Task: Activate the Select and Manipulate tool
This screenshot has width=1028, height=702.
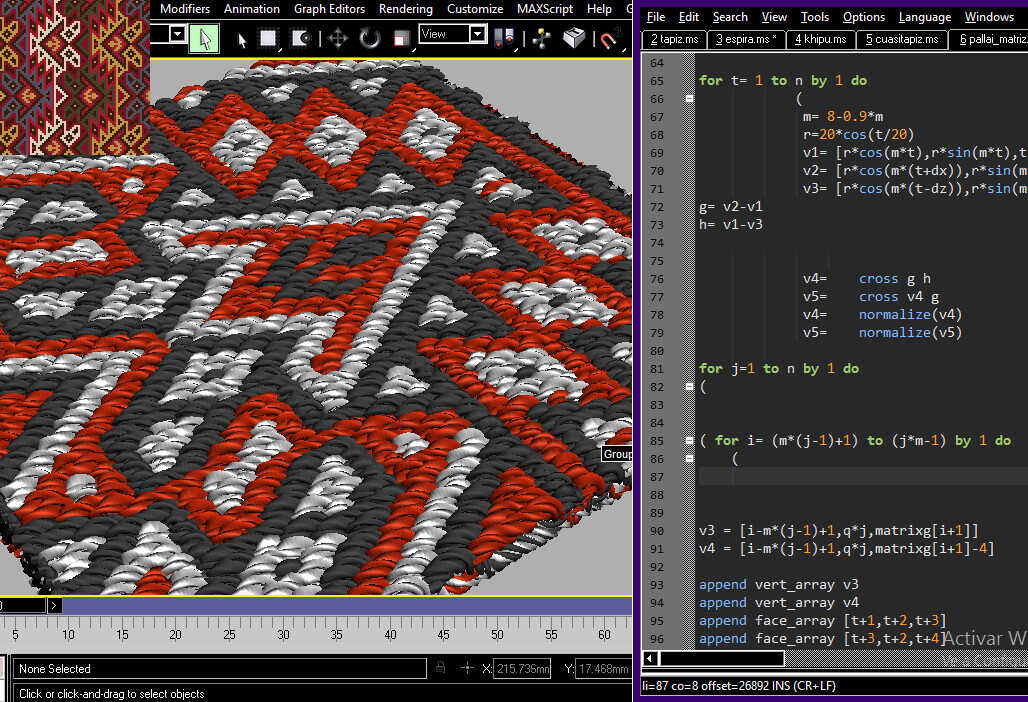Action: pyautogui.click(x=542, y=39)
